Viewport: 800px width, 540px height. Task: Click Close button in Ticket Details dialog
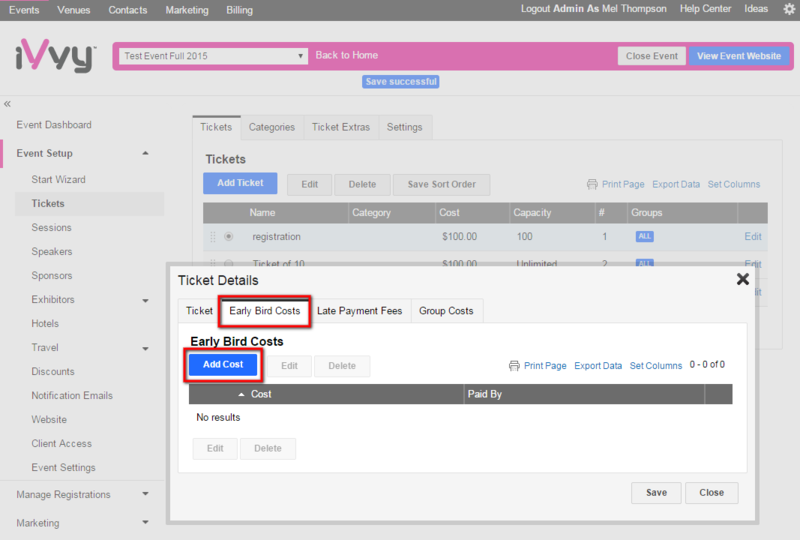point(711,493)
